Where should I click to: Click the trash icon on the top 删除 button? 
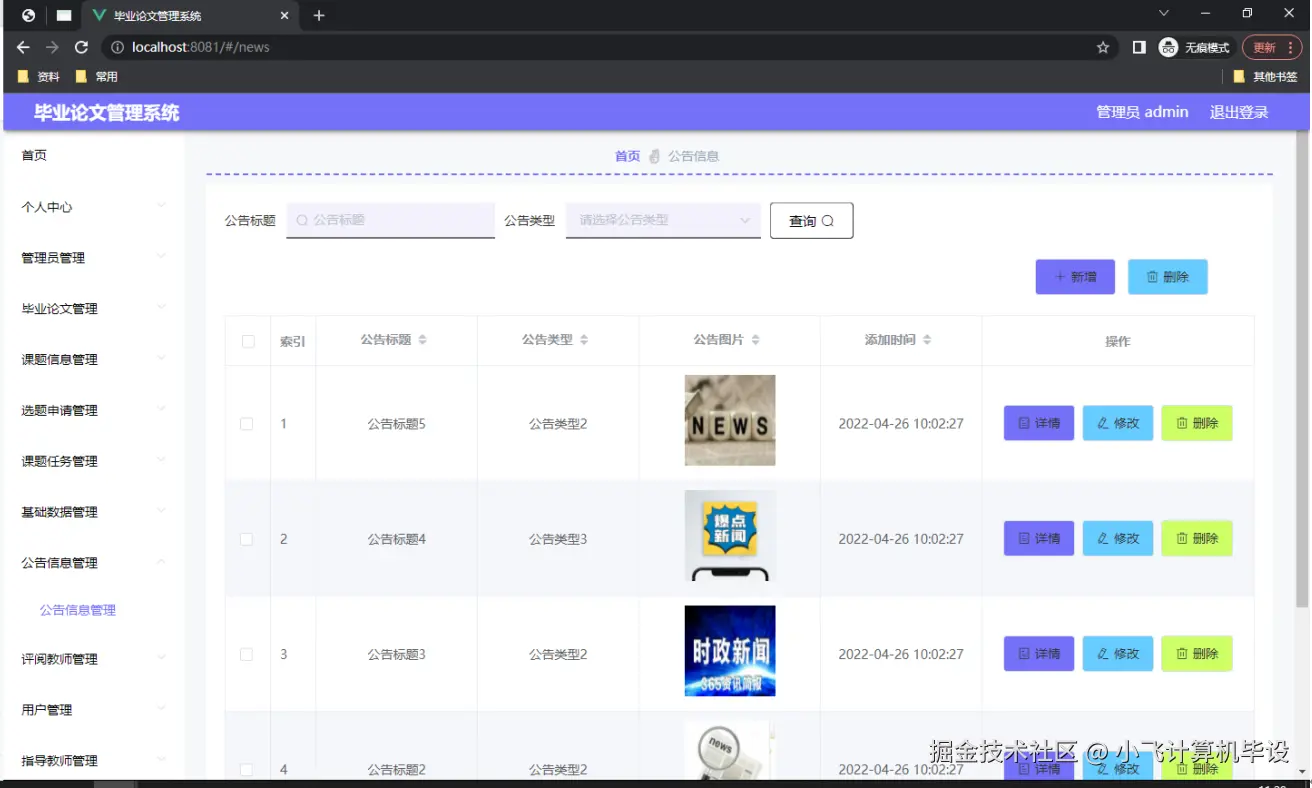coord(1153,276)
